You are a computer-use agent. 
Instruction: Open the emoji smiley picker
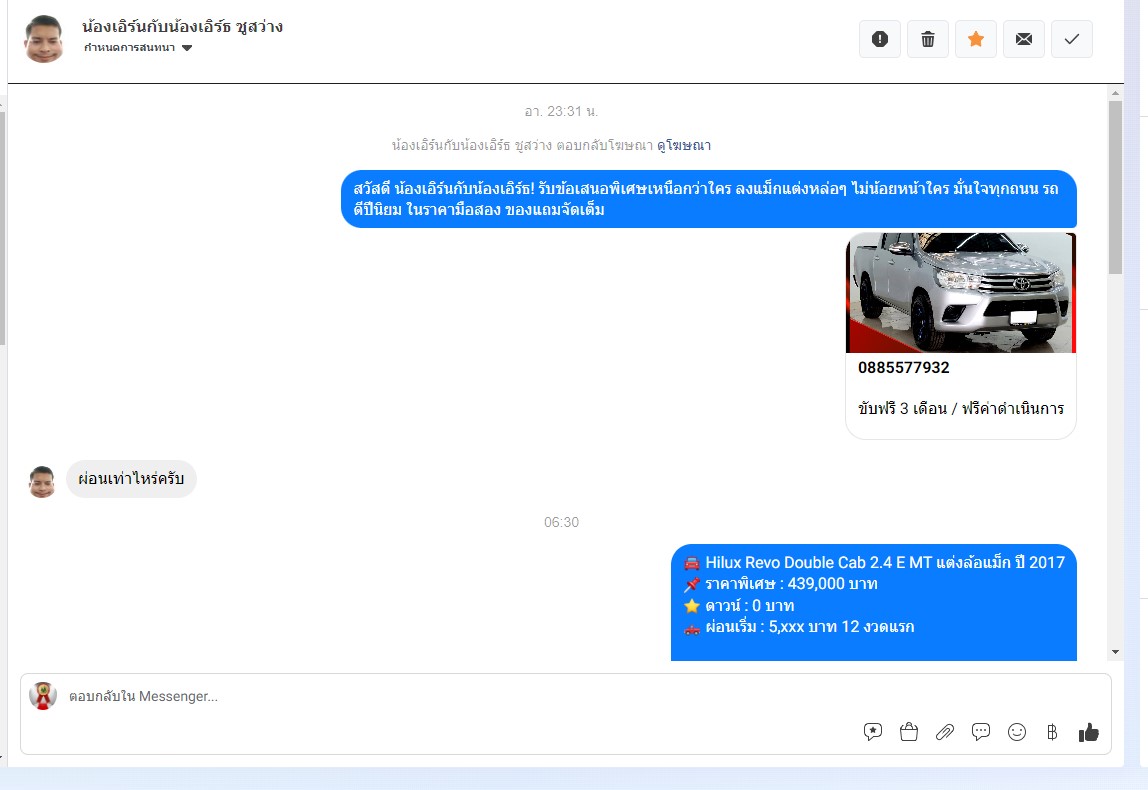coord(1017,732)
